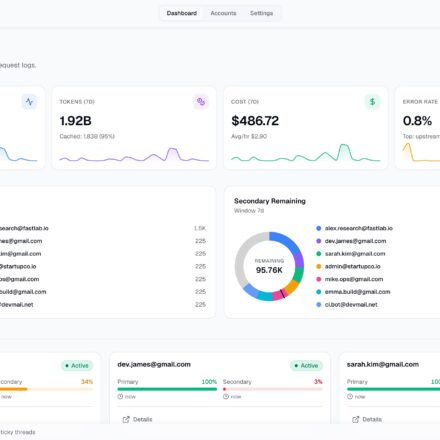The height and width of the screenshot is (440, 440).
Task: Click the dev.james Primary 100% progress bar
Action: (167, 389)
